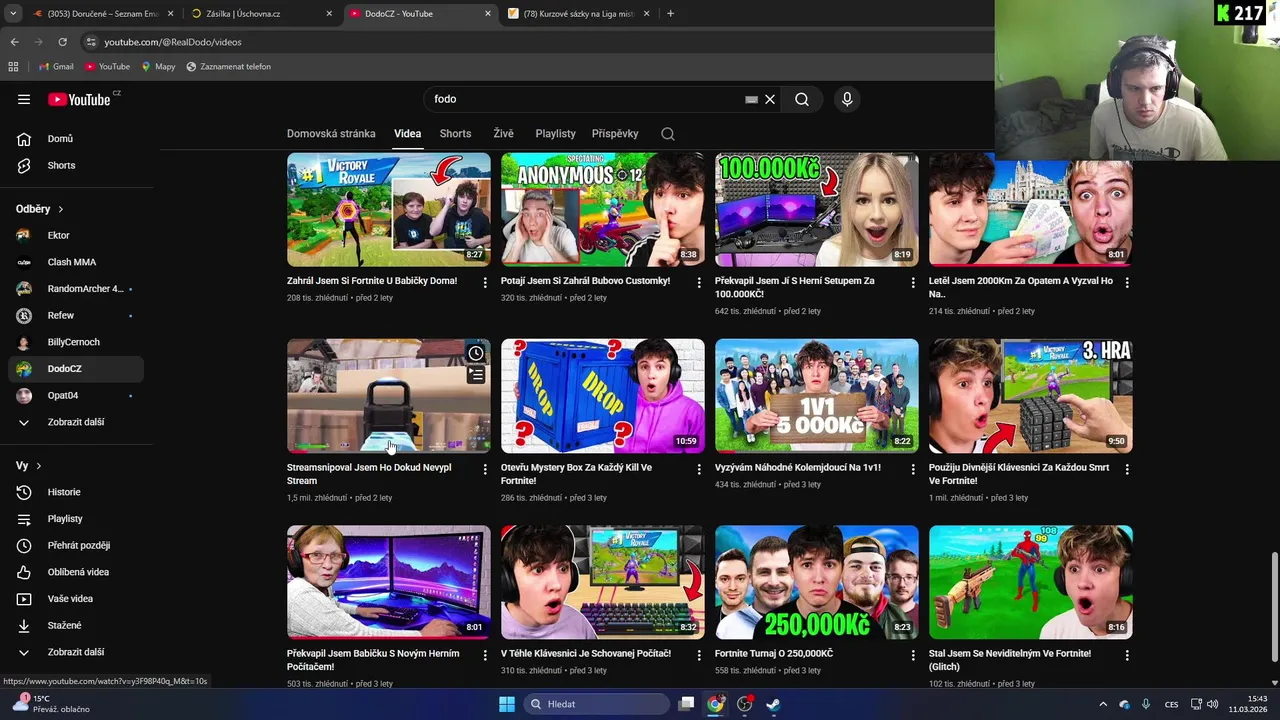Screen dimensions: 1280x720
Task: Open the Příspěvky channel tab
Action: [x=615, y=134]
